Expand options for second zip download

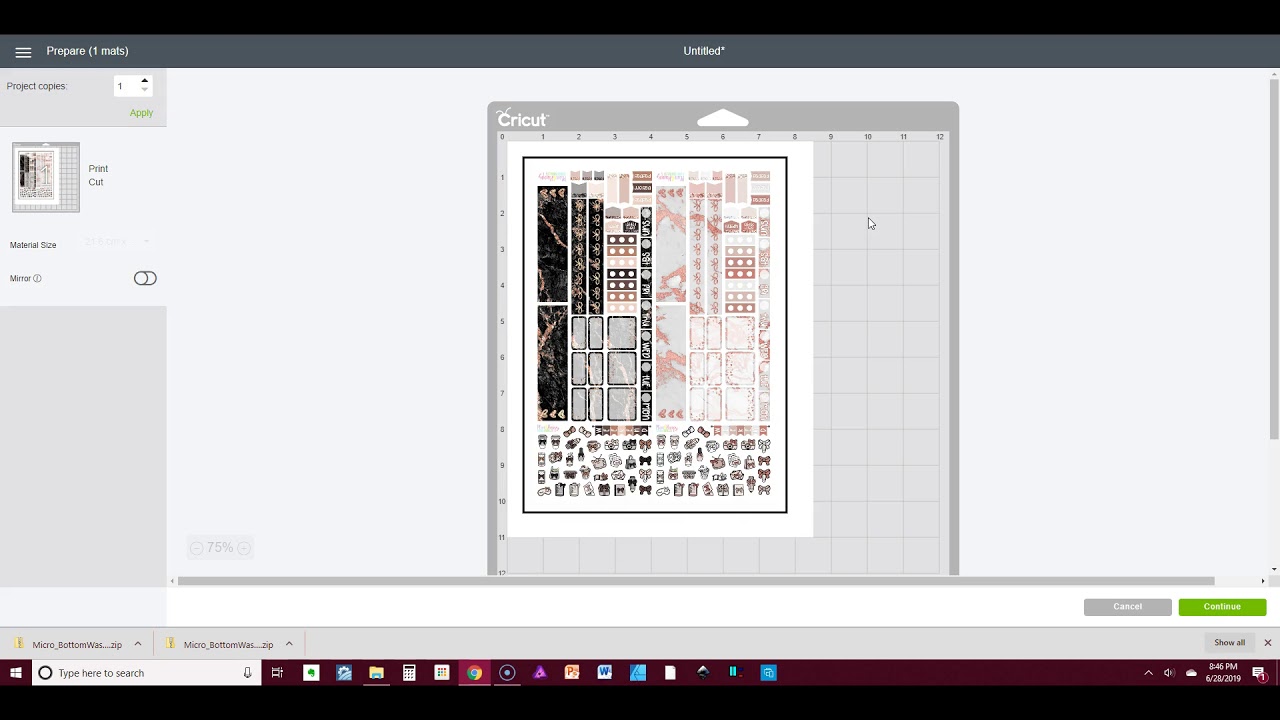pyautogui.click(x=289, y=644)
